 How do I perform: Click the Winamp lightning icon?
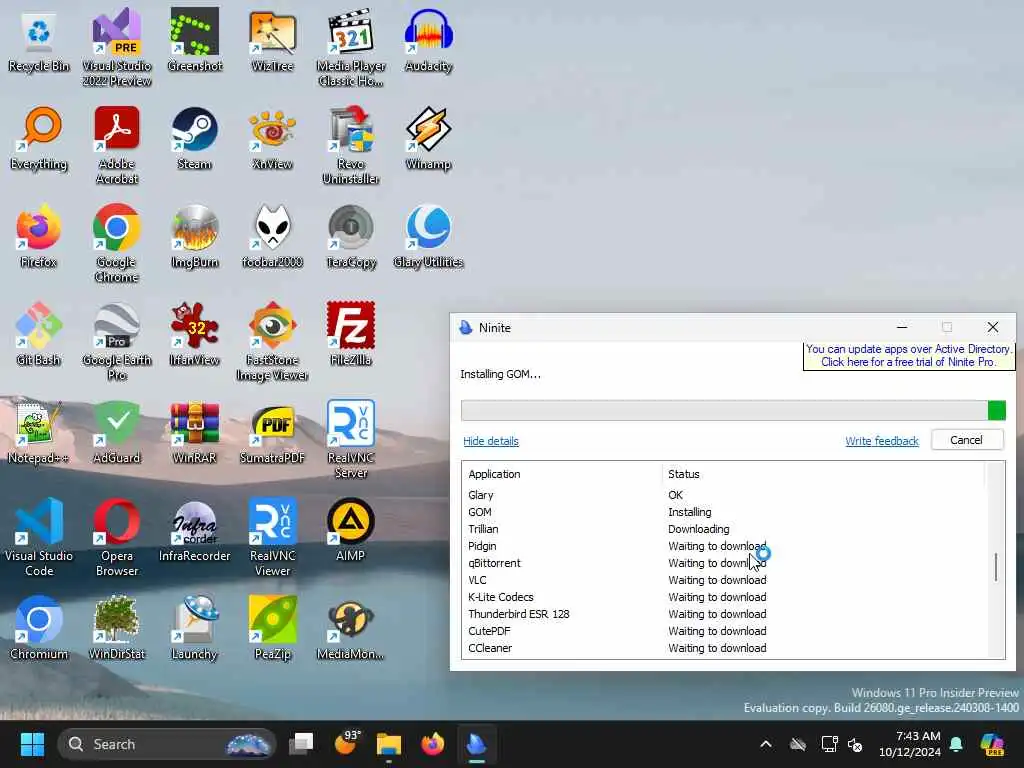pyautogui.click(x=428, y=139)
